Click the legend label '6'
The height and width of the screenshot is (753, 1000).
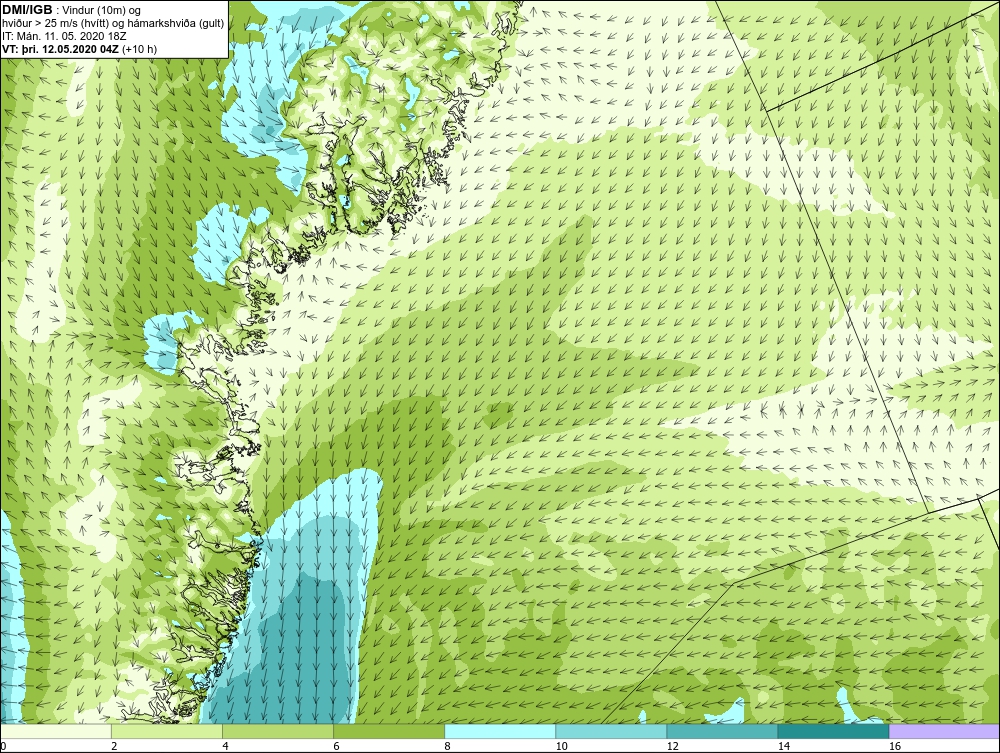pyautogui.click(x=336, y=746)
